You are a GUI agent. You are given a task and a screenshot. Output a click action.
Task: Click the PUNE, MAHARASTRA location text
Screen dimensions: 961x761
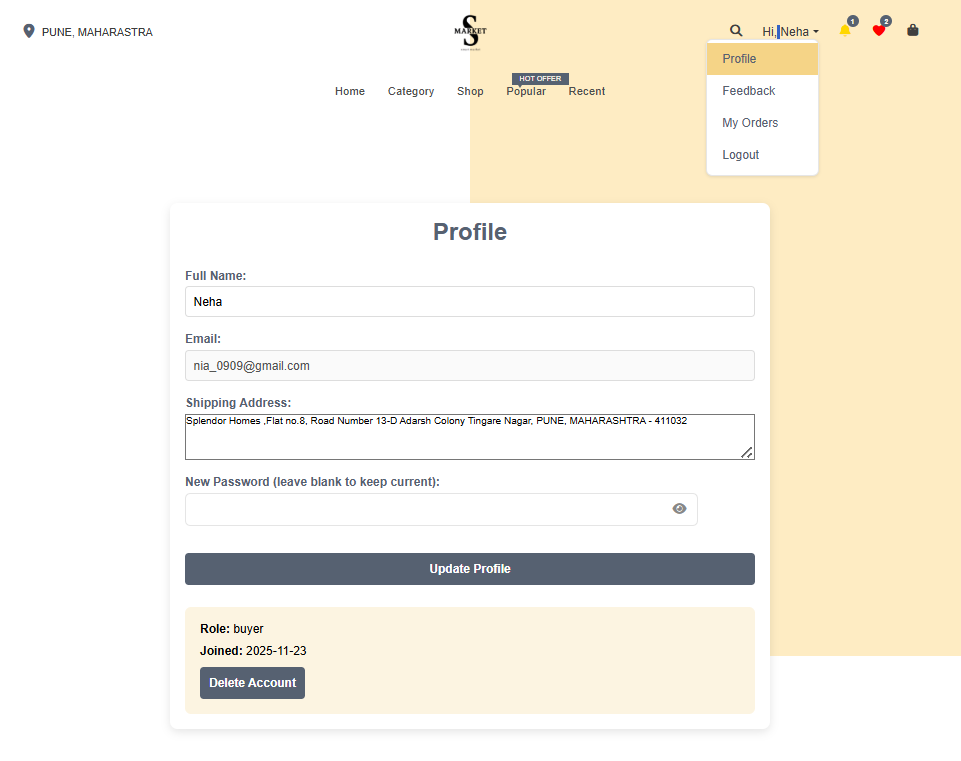[x=97, y=32]
